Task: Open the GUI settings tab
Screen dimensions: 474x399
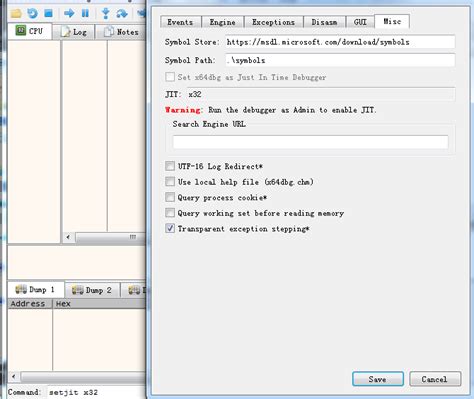Action: coord(360,22)
